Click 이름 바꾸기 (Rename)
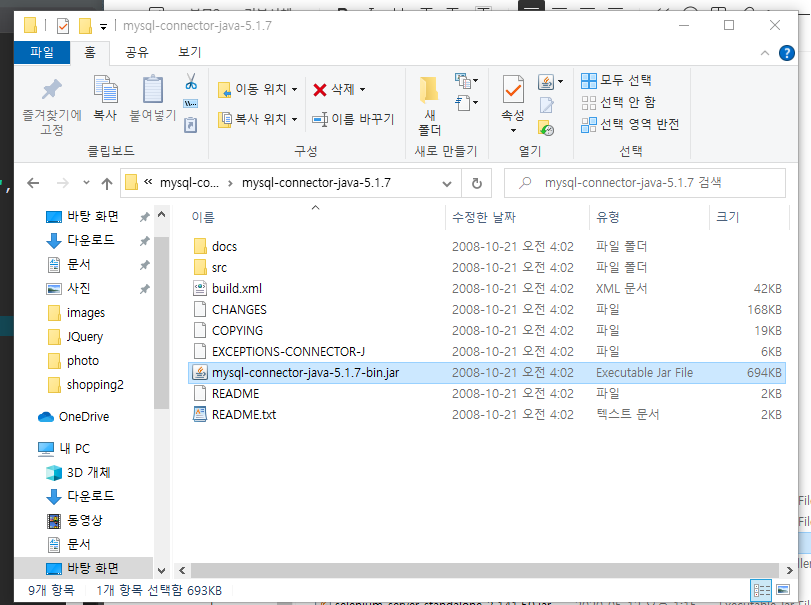The height and width of the screenshot is (605, 811). click(353, 119)
